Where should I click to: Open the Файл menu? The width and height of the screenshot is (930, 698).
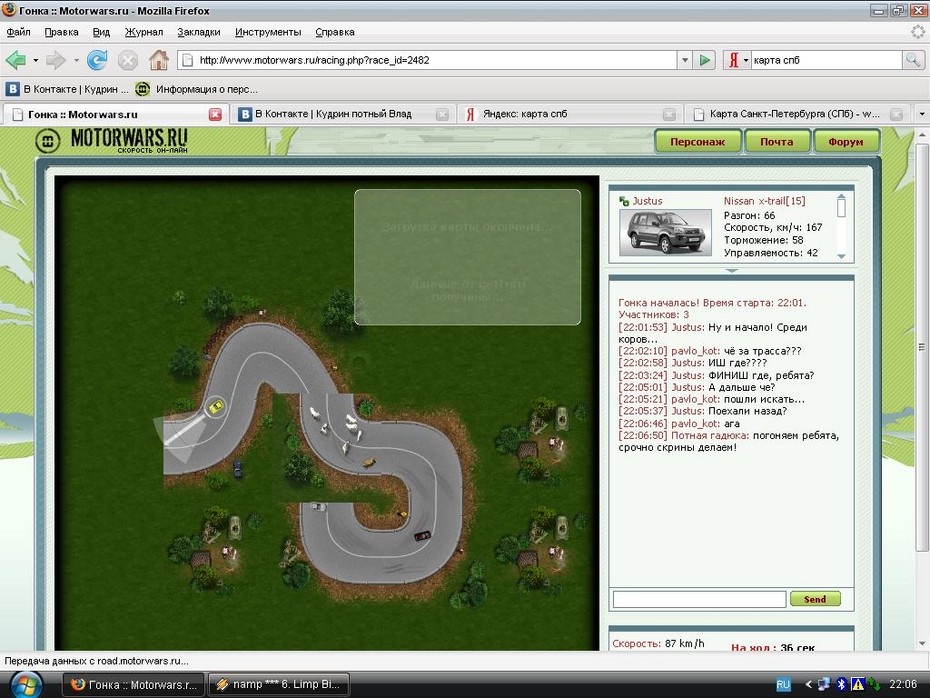click(x=18, y=32)
